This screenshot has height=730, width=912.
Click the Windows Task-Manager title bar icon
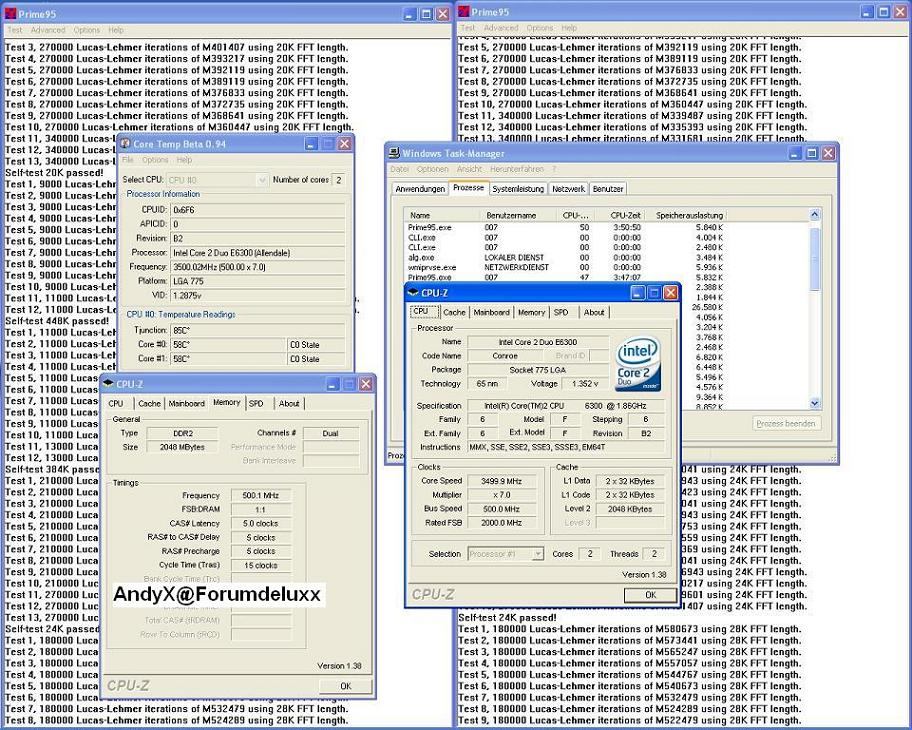394,153
